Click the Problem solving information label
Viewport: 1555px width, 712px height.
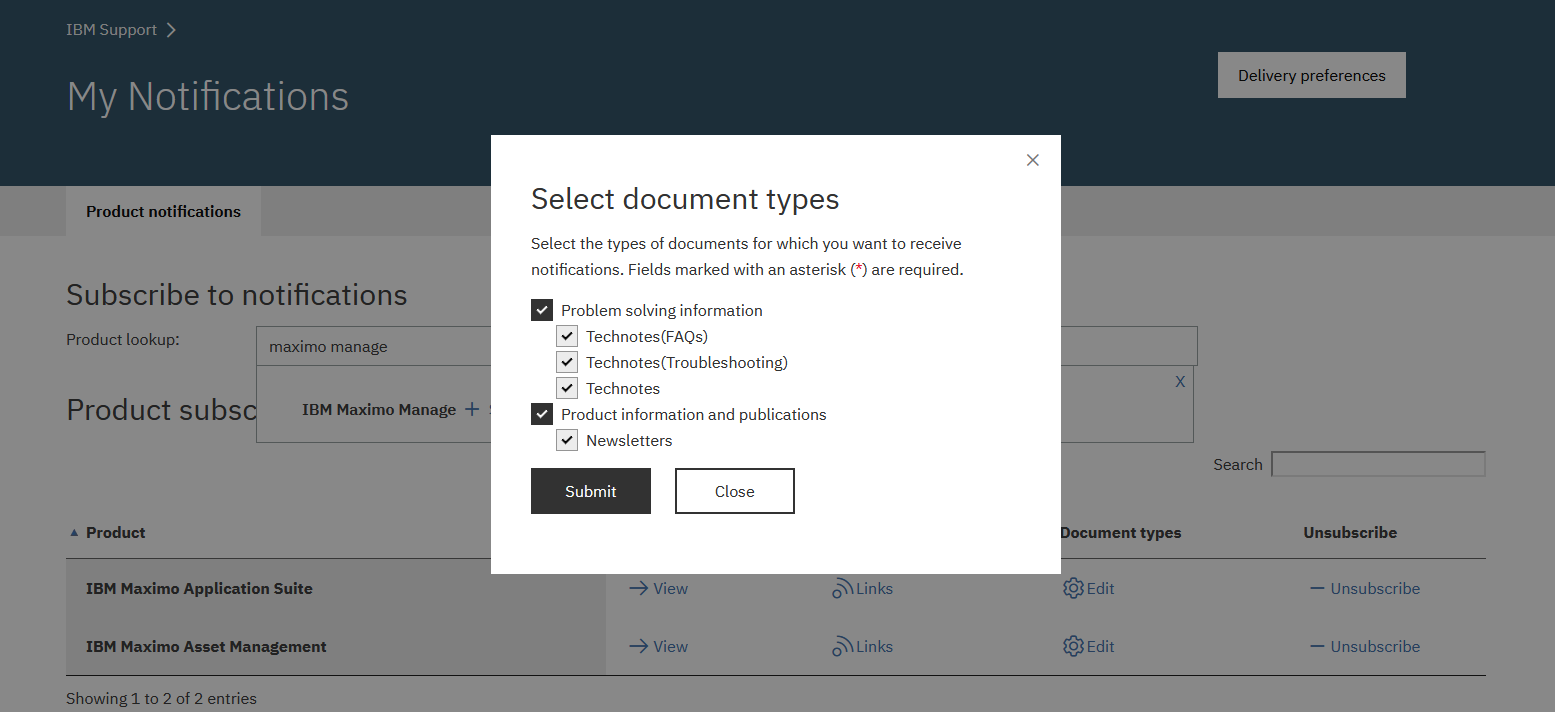pyautogui.click(x=662, y=310)
